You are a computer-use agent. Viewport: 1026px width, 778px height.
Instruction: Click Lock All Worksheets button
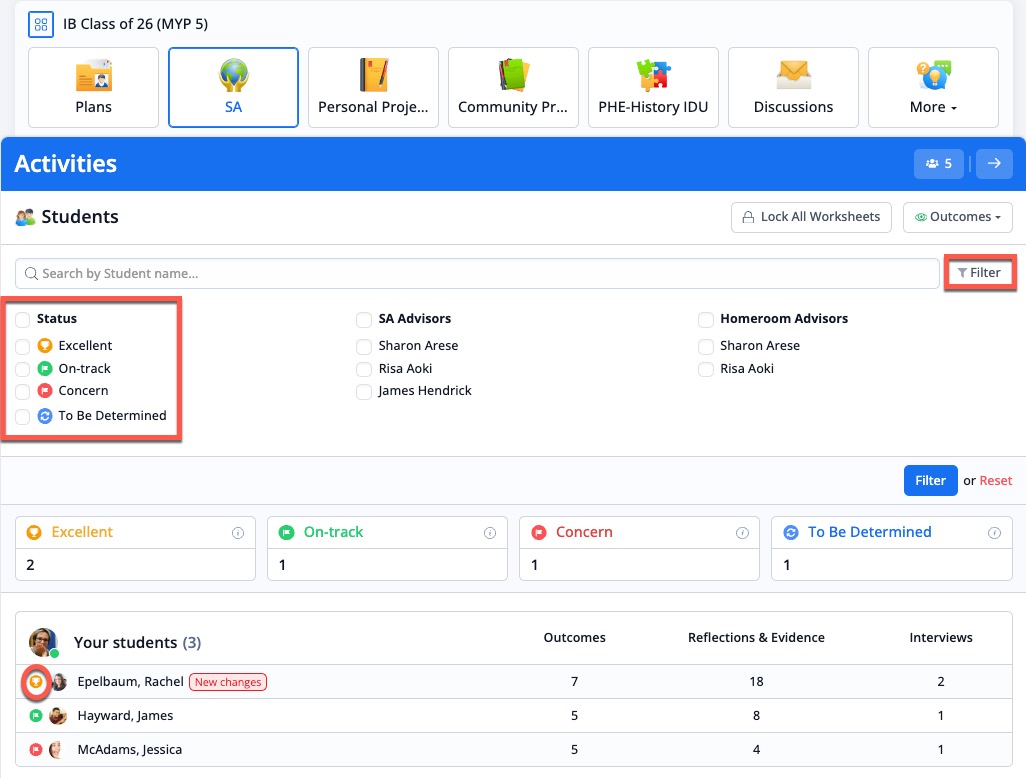pyautogui.click(x=811, y=217)
